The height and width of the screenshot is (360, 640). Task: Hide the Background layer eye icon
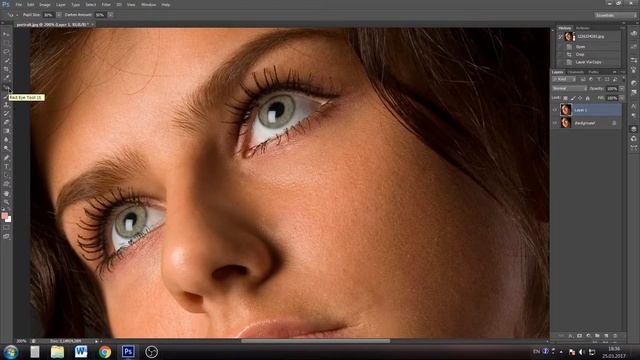pyautogui.click(x=555, y=123)
